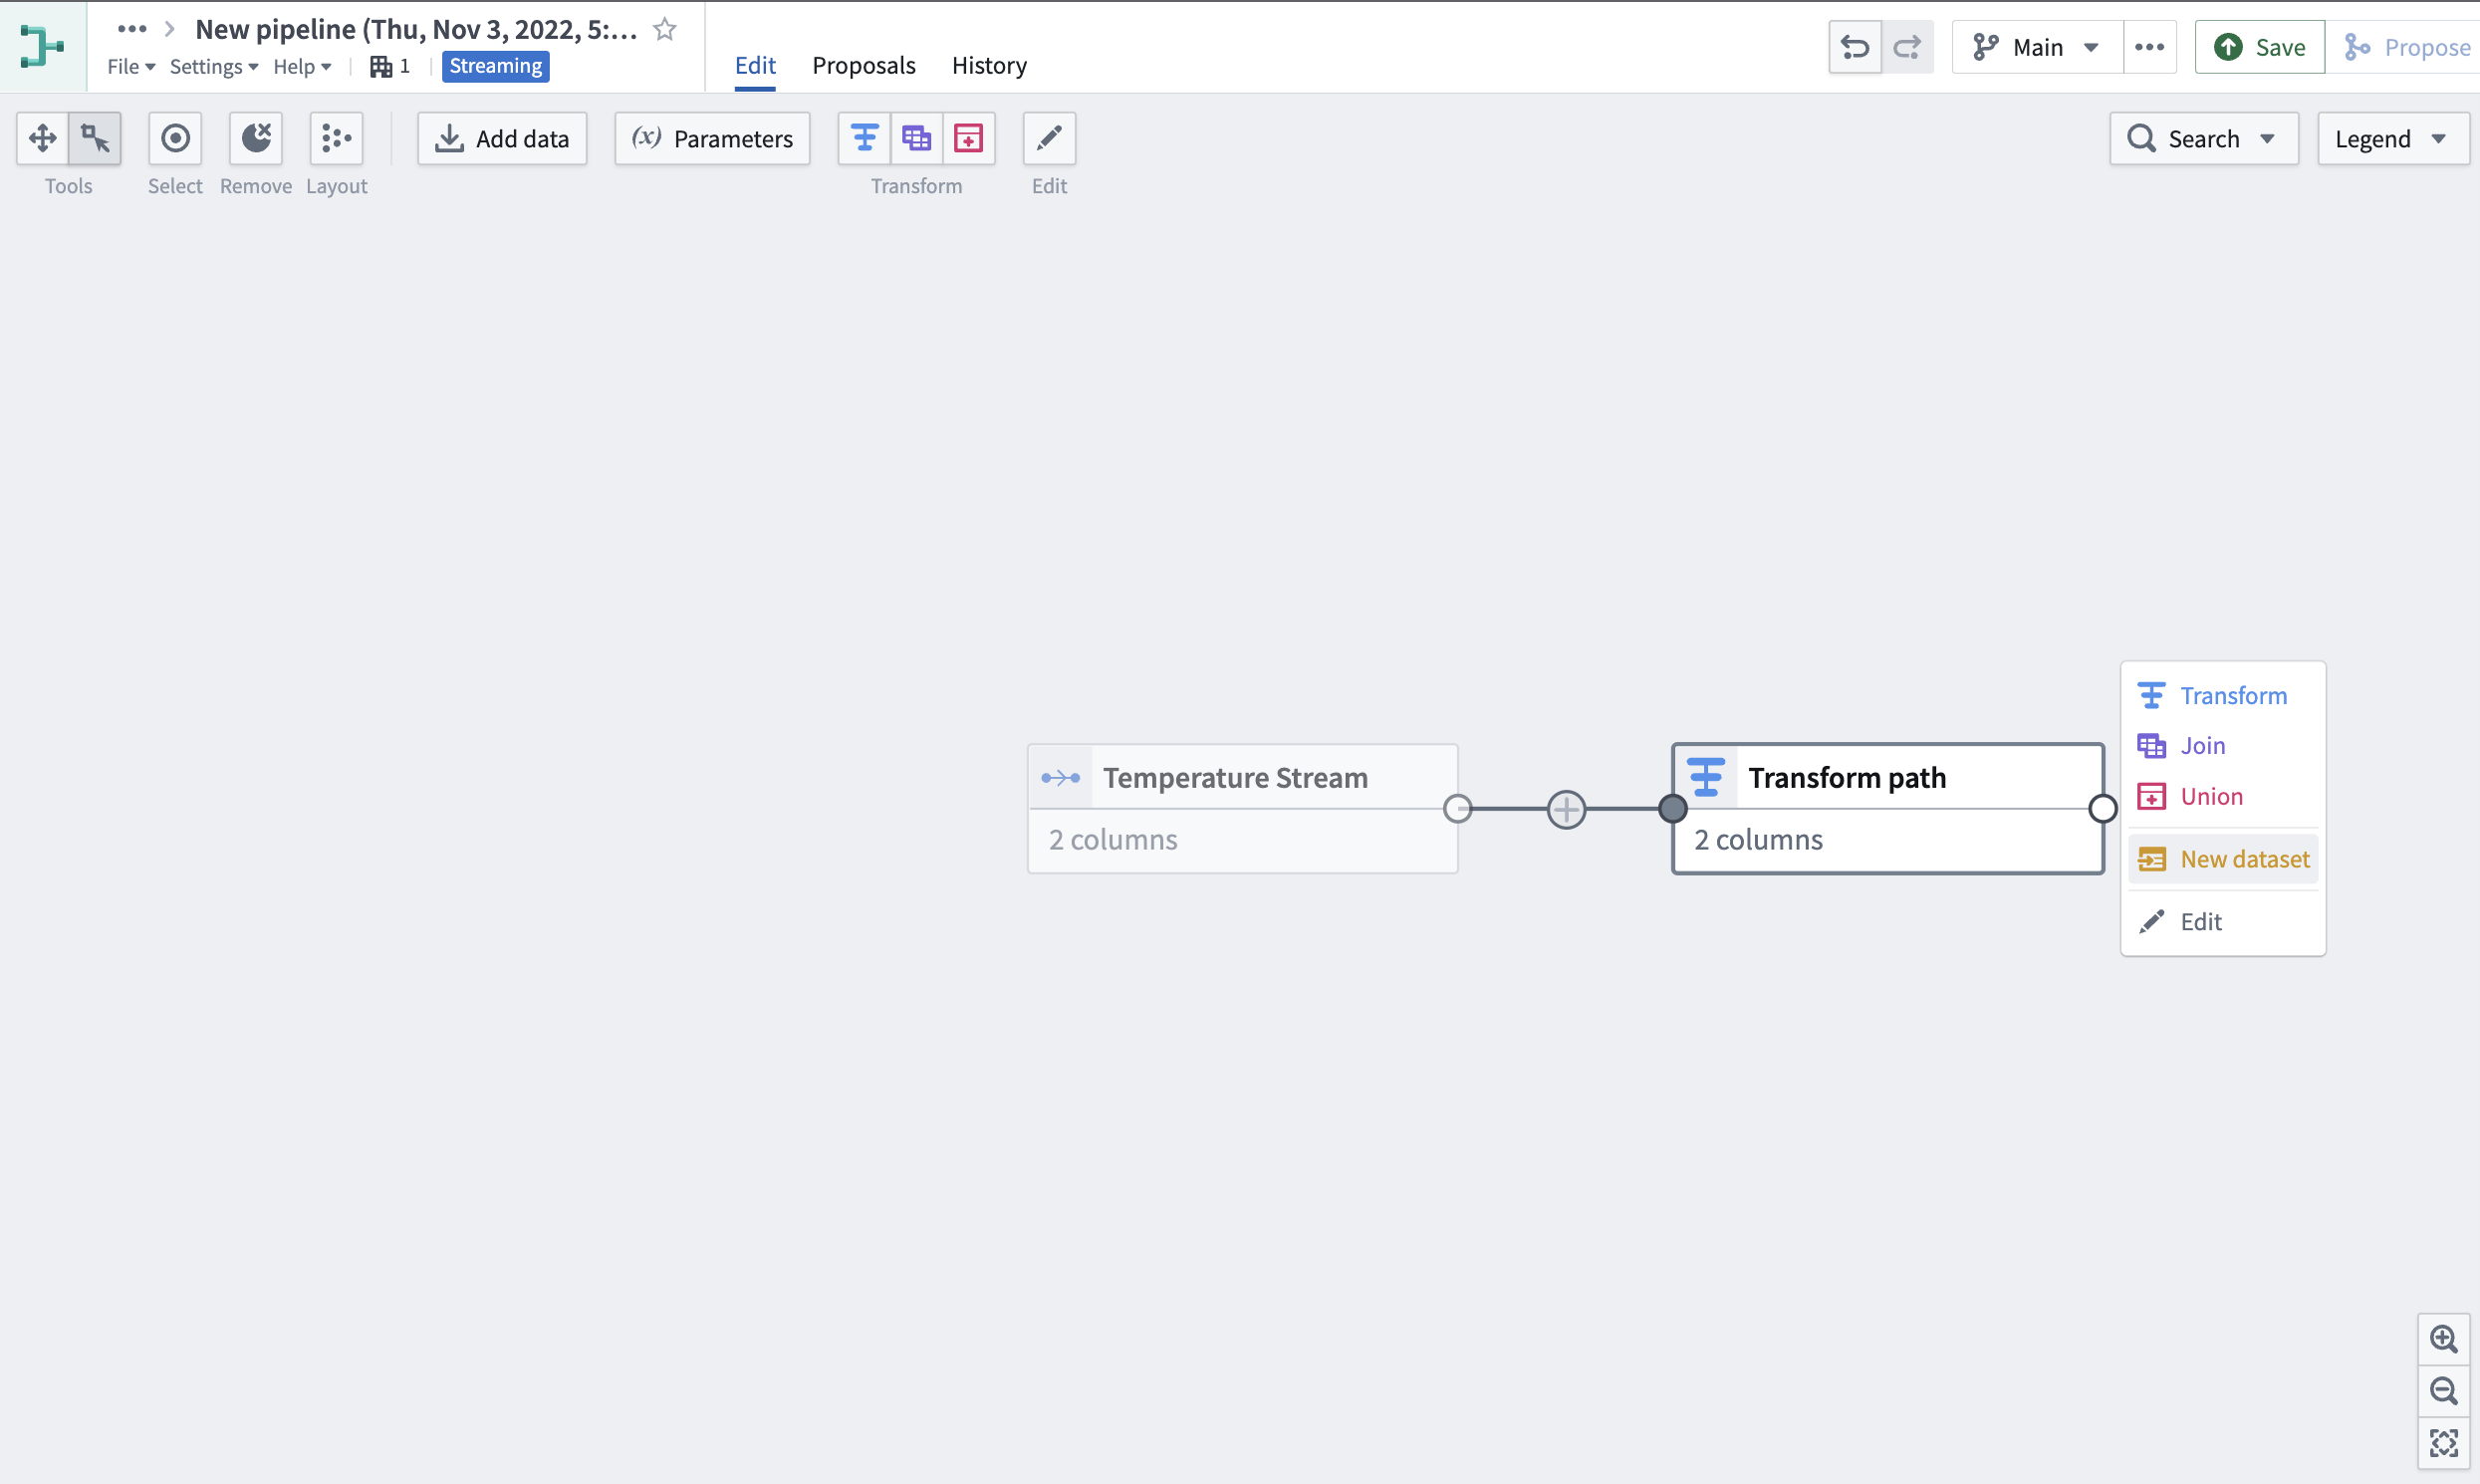Add a Union transform from the toolbar
This screenshot has height=1484, width=2480.
pyautogui.click(x=968, y=138)
